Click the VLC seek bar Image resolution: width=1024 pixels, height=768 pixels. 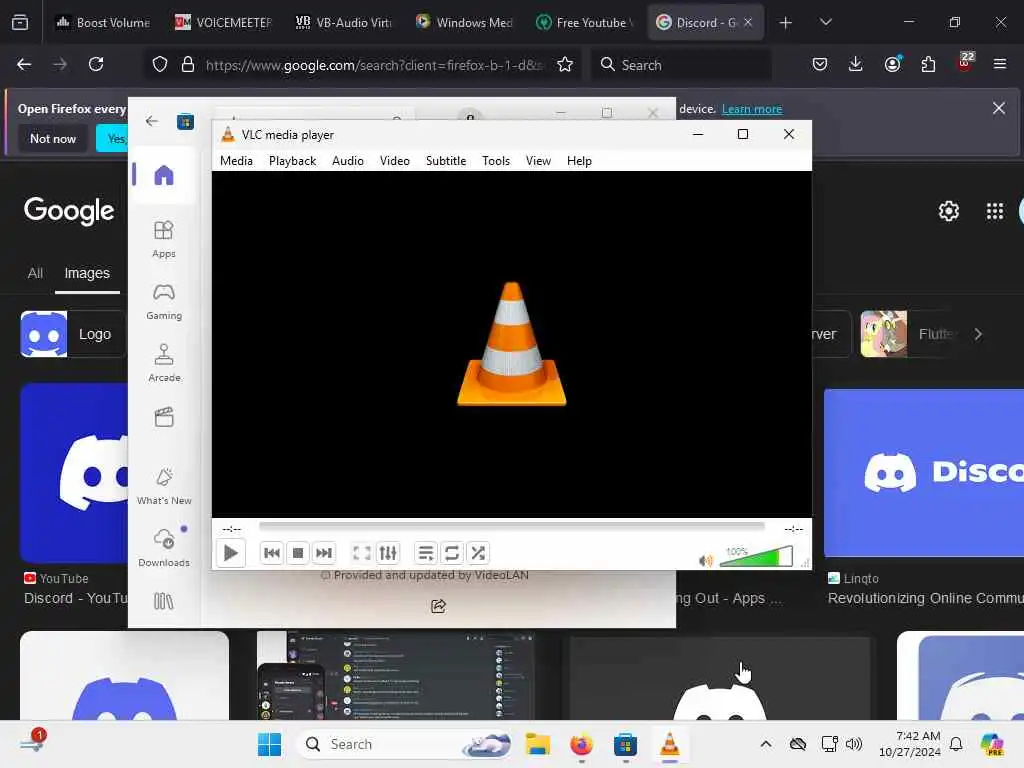pos(511,526)
